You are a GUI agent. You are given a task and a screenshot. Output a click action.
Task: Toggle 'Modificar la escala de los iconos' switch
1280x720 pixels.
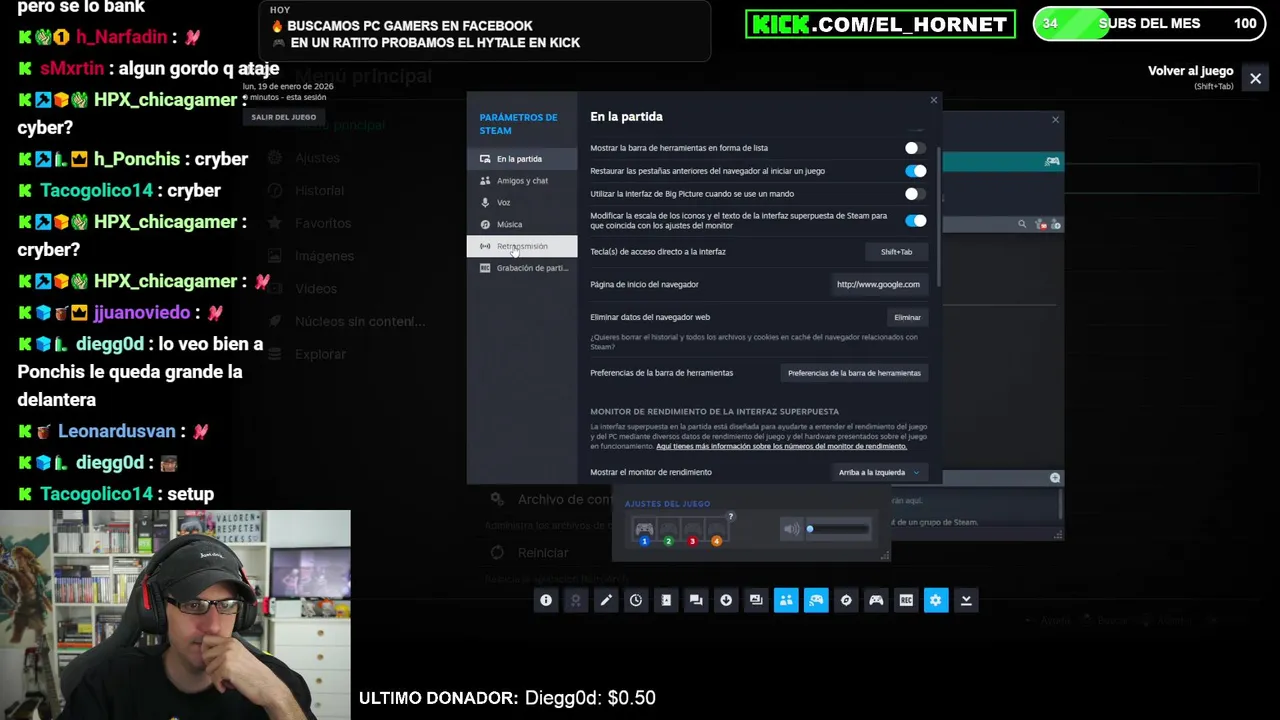915,220
